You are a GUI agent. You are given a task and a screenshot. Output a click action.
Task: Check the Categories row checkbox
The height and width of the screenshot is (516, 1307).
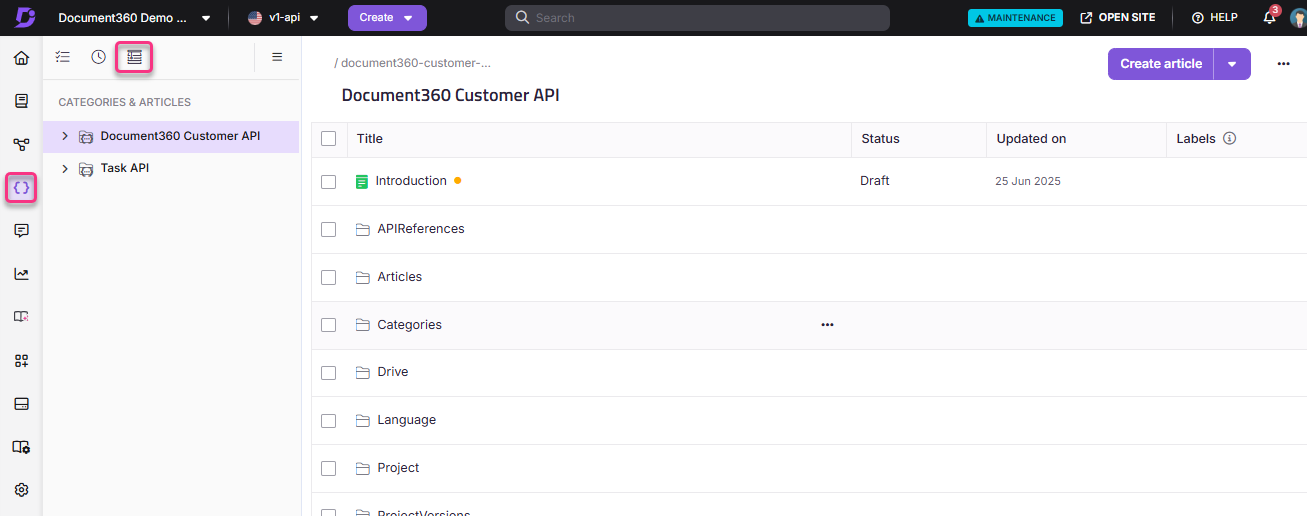328,325
